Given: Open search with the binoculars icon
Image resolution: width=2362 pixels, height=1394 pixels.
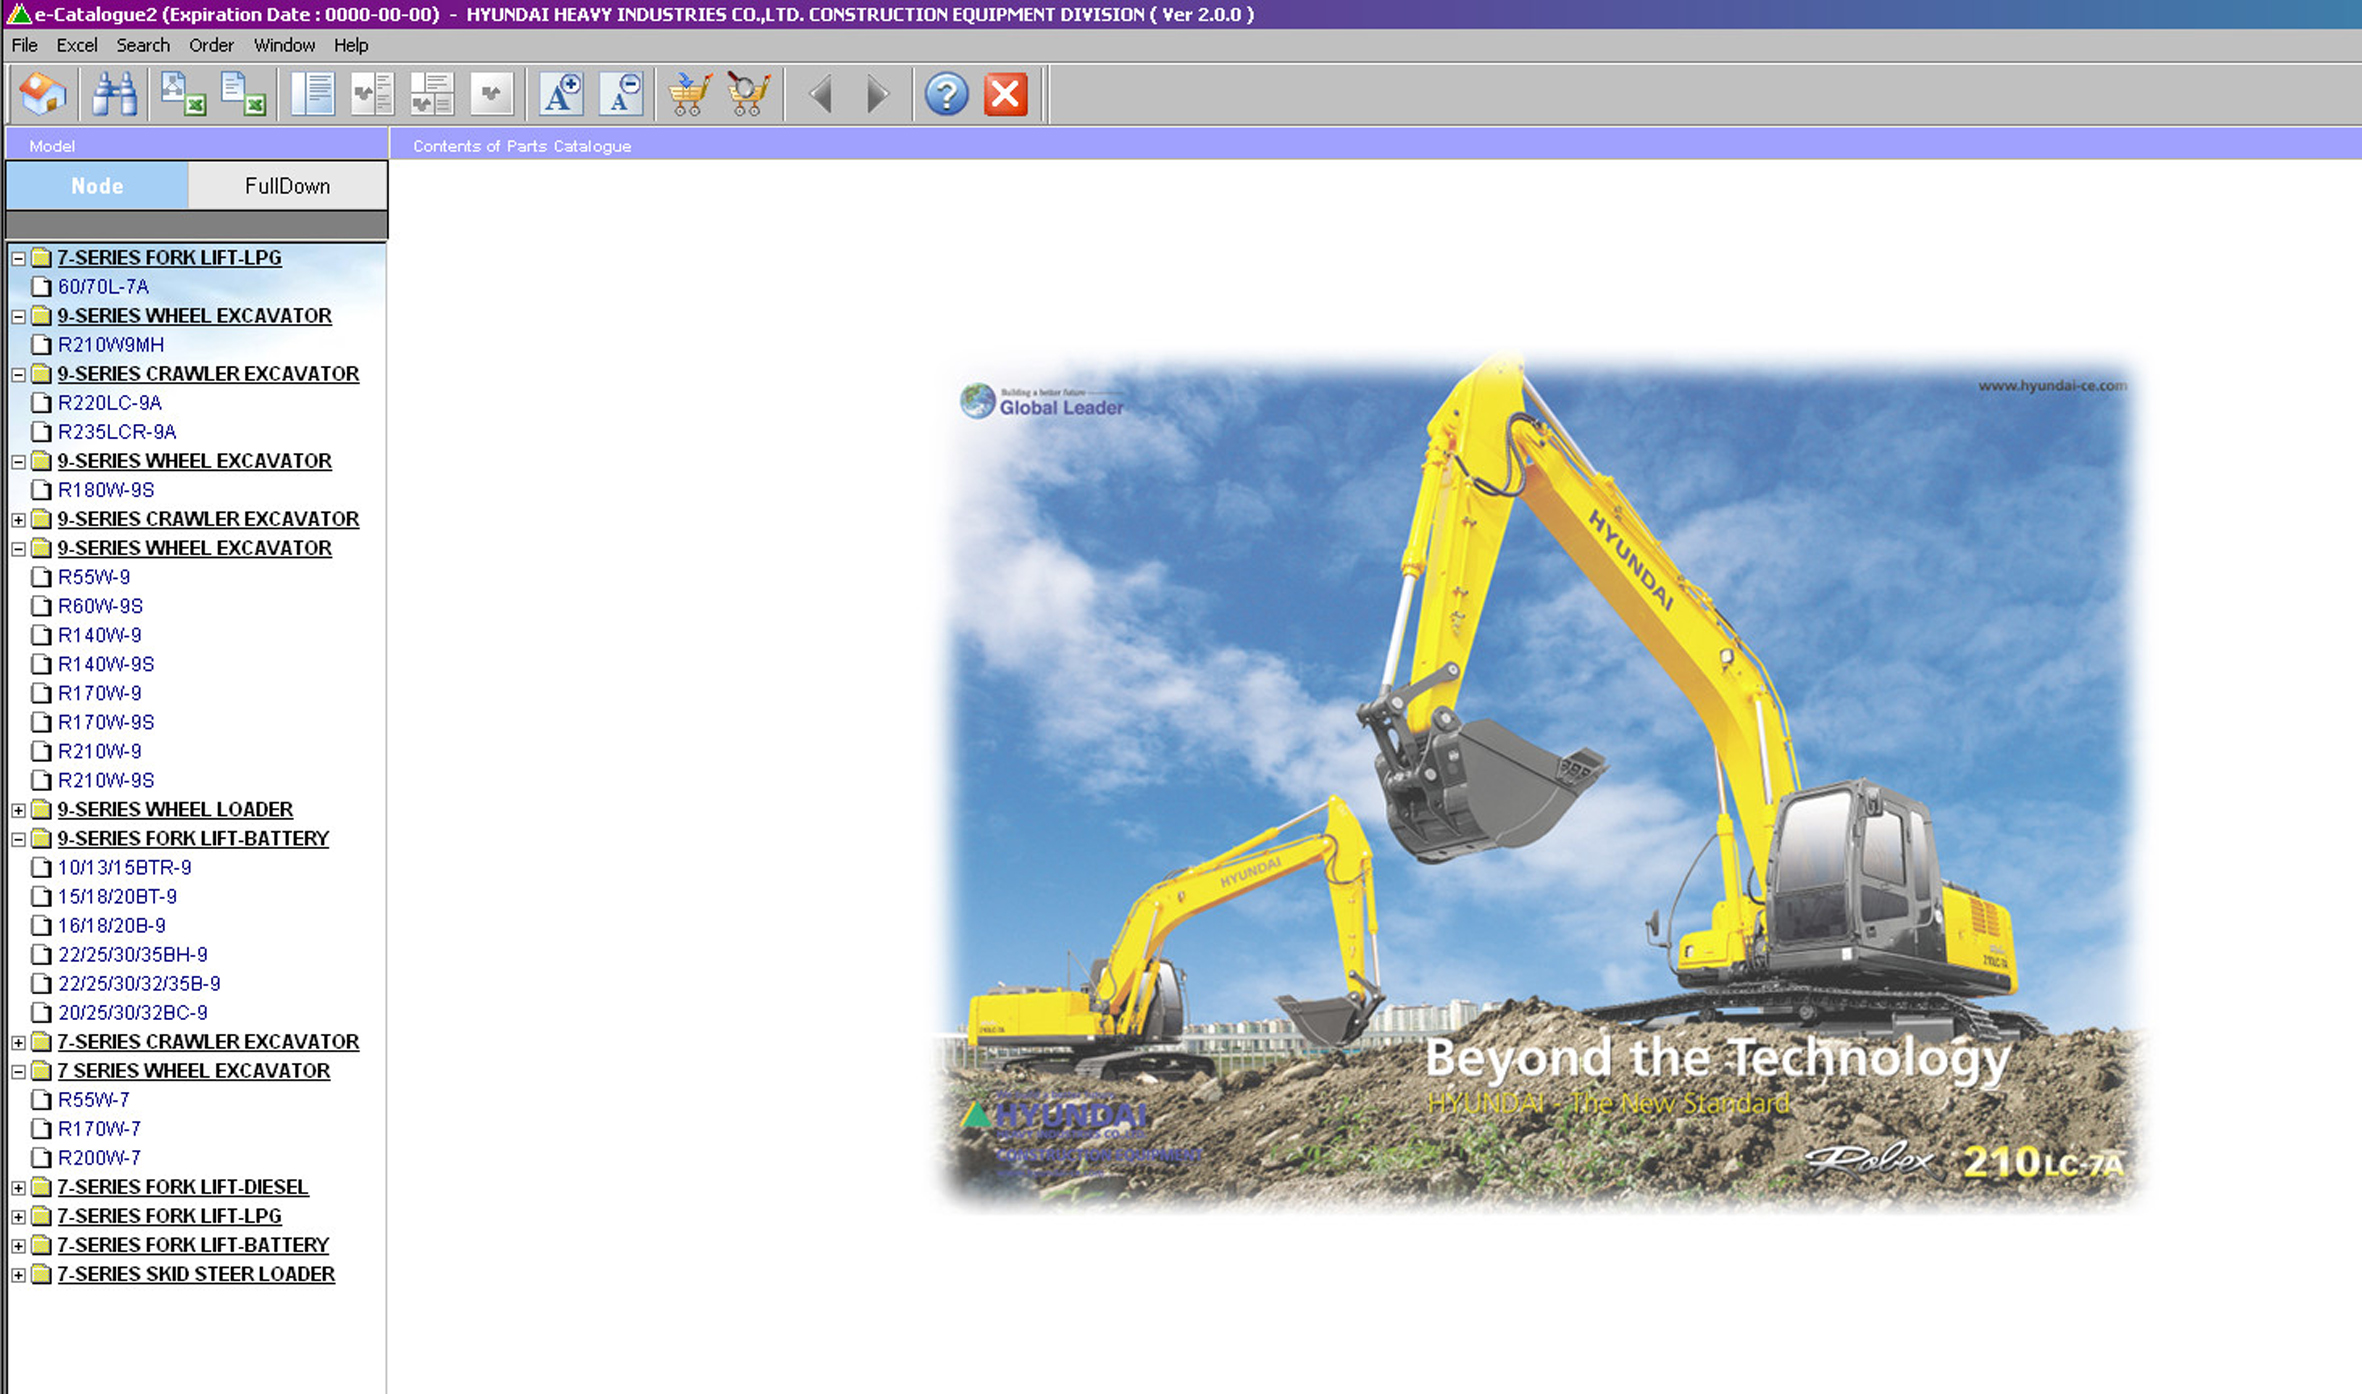Looking at the screenshot, I should (114, 95).
